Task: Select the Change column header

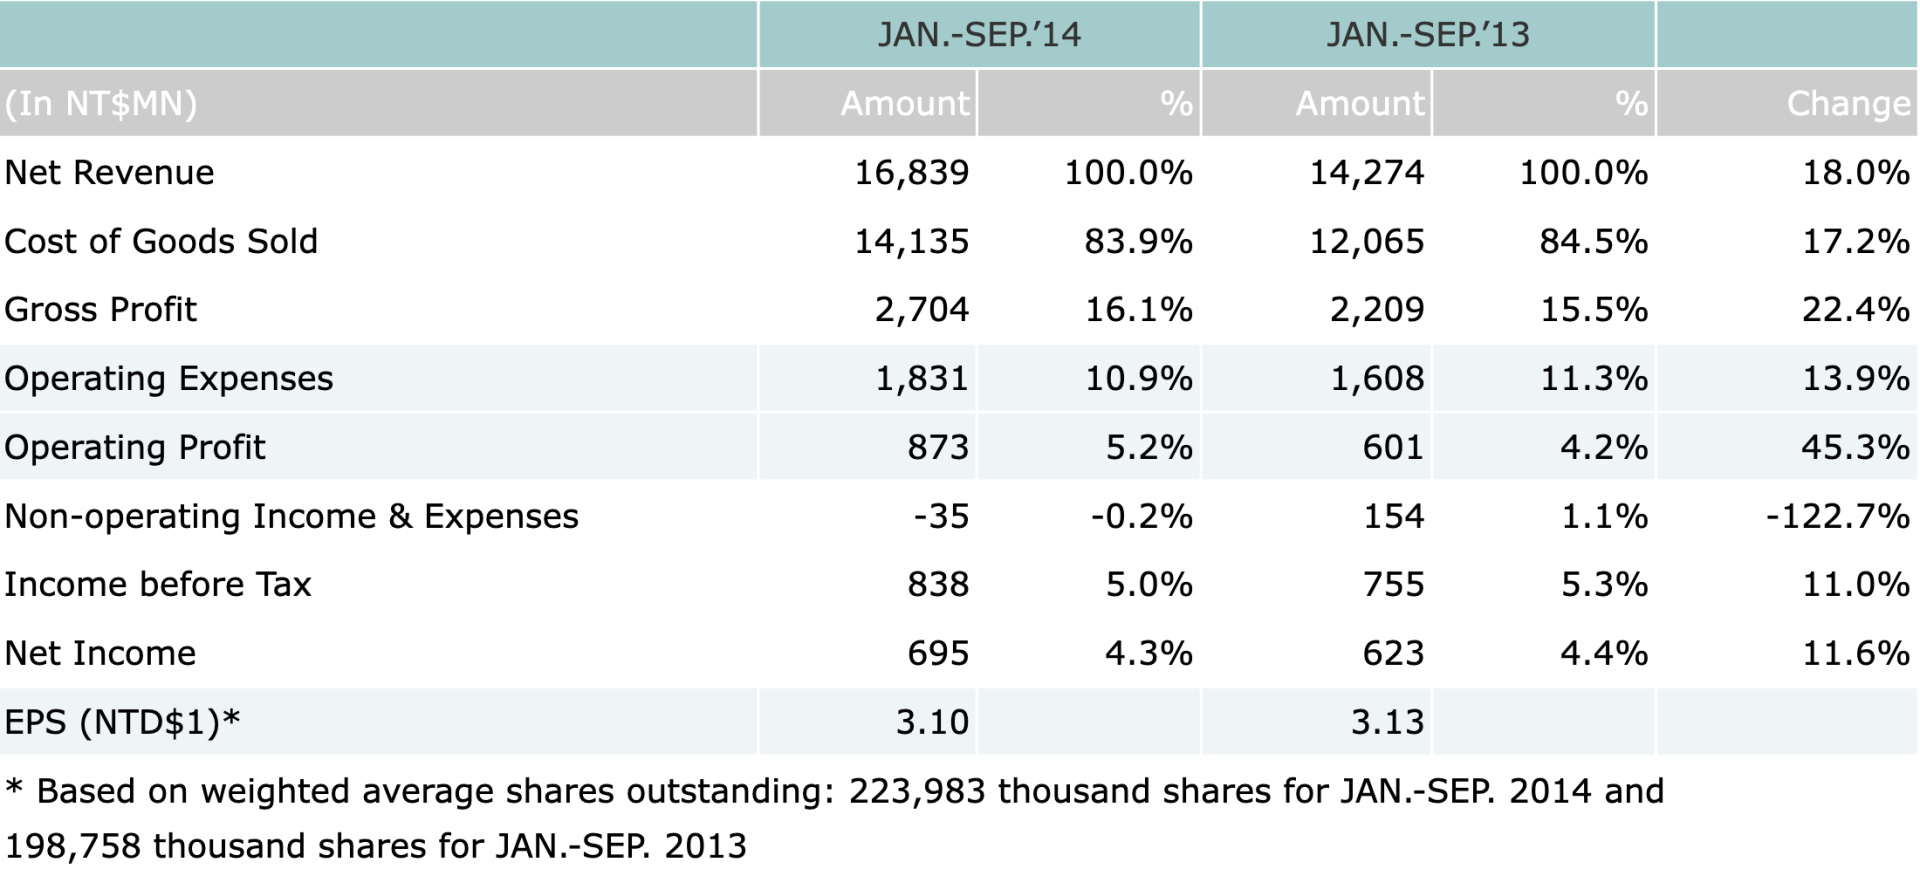Action: pyautogui.click(x=1847, y=103)
